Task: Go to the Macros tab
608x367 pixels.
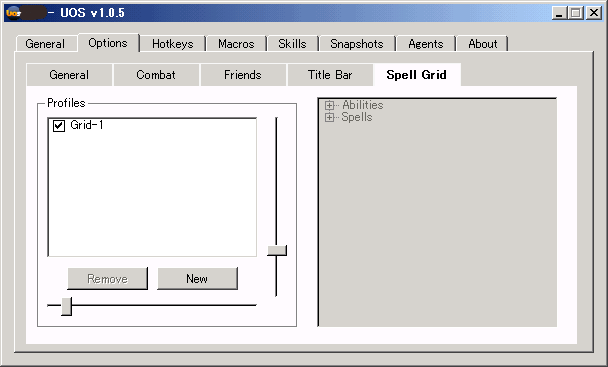Action: tap(236, 44)
